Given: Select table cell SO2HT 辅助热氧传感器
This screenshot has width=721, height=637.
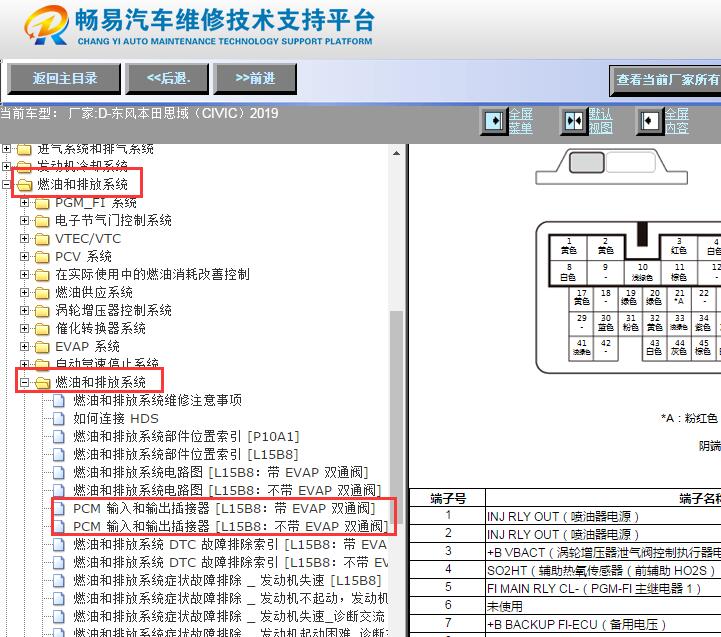Looking at the screenshot, I should coord(602,571).
